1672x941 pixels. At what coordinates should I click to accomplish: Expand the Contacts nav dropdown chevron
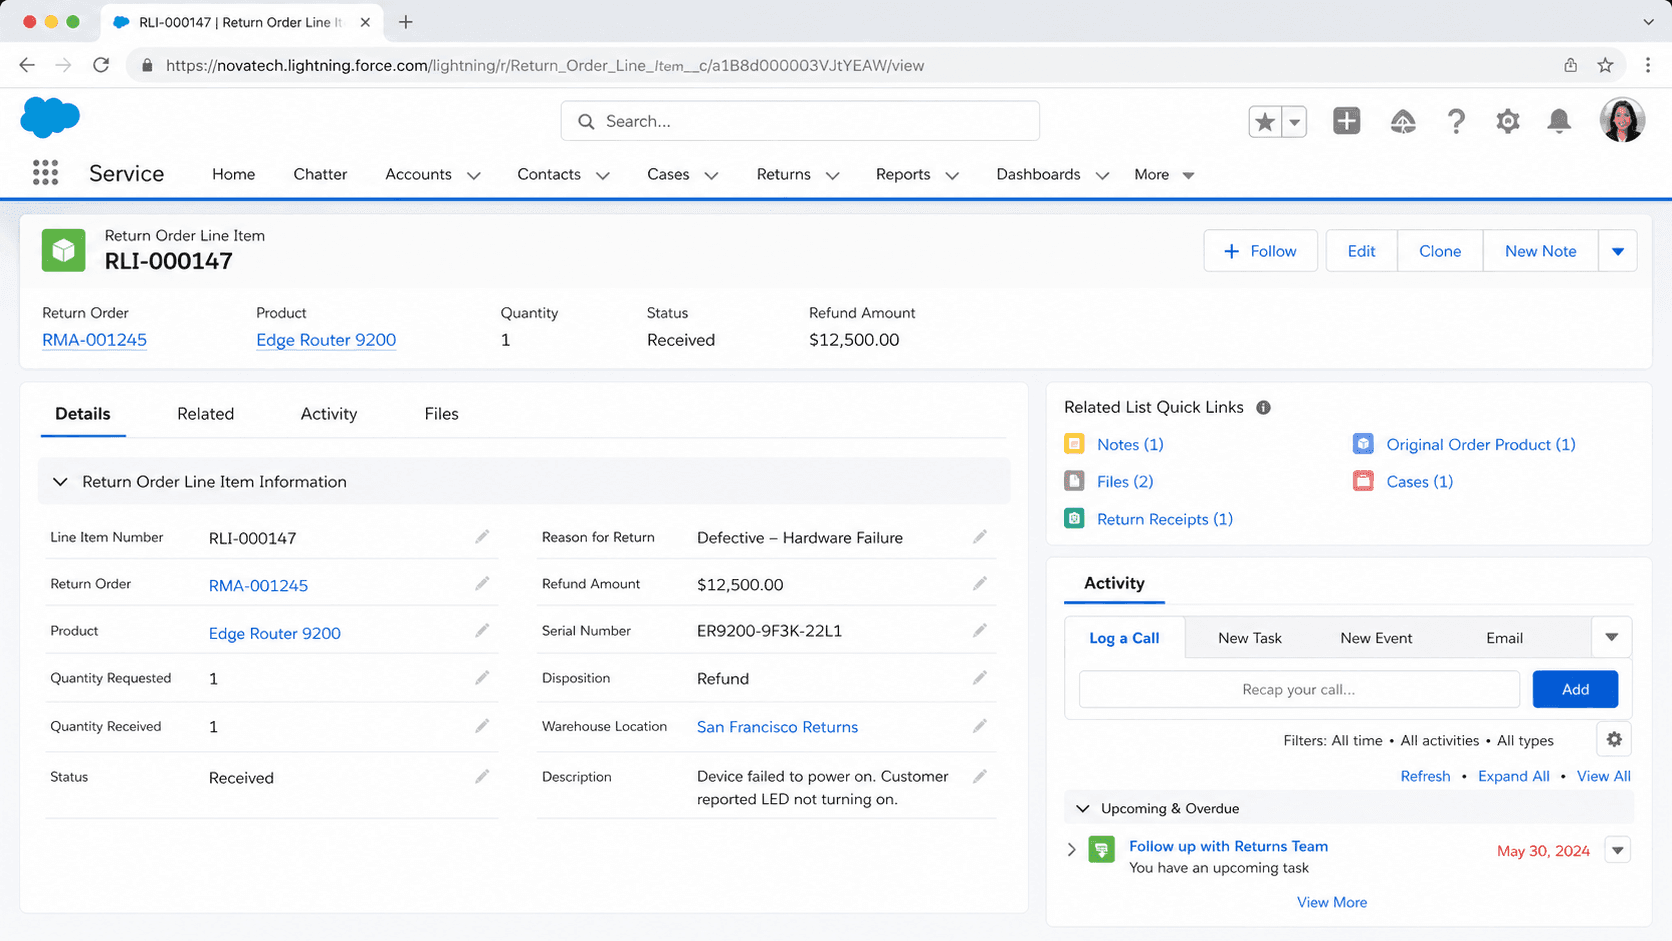click(x=603, y=175)
